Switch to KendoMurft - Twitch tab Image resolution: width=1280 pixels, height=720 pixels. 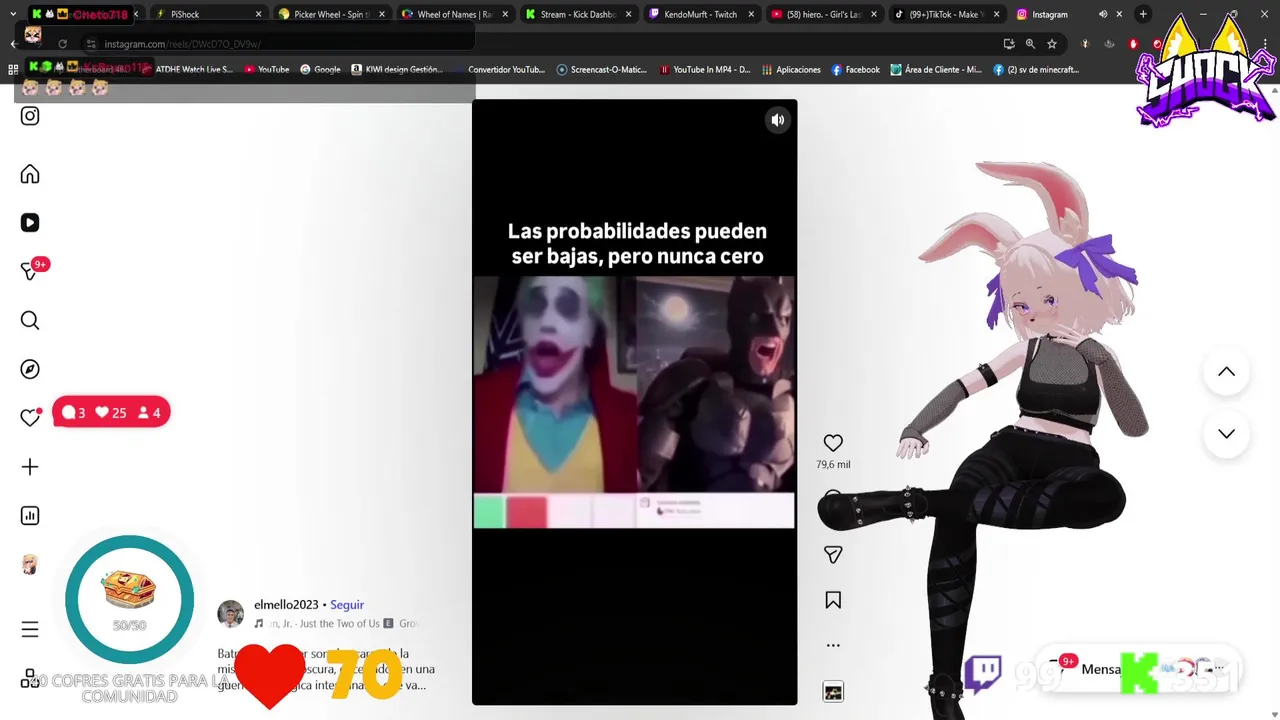(701, 14)
